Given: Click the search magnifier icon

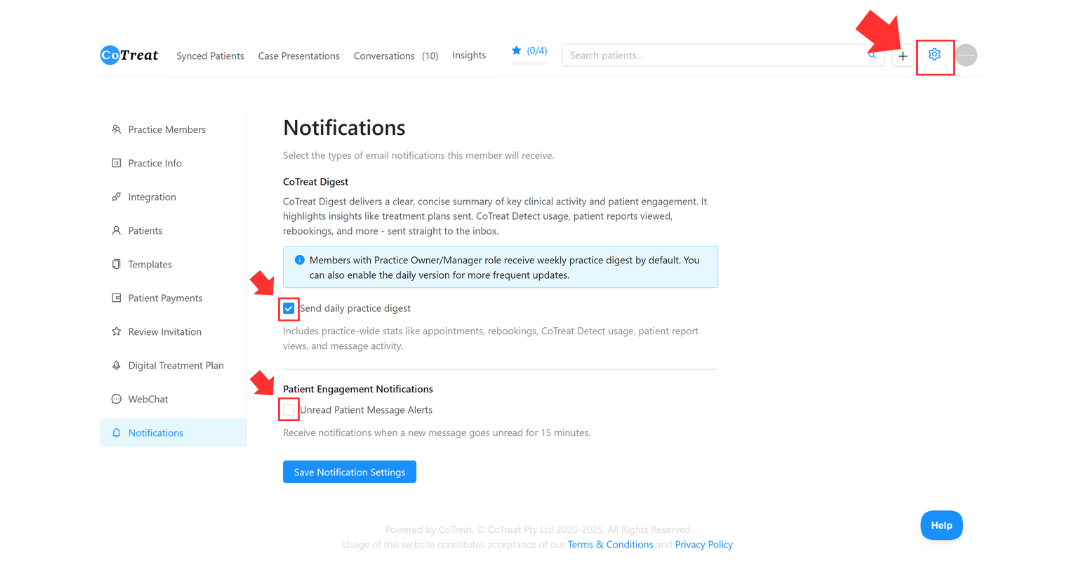Looking at the screenshot, I should [x=872, y=55].
